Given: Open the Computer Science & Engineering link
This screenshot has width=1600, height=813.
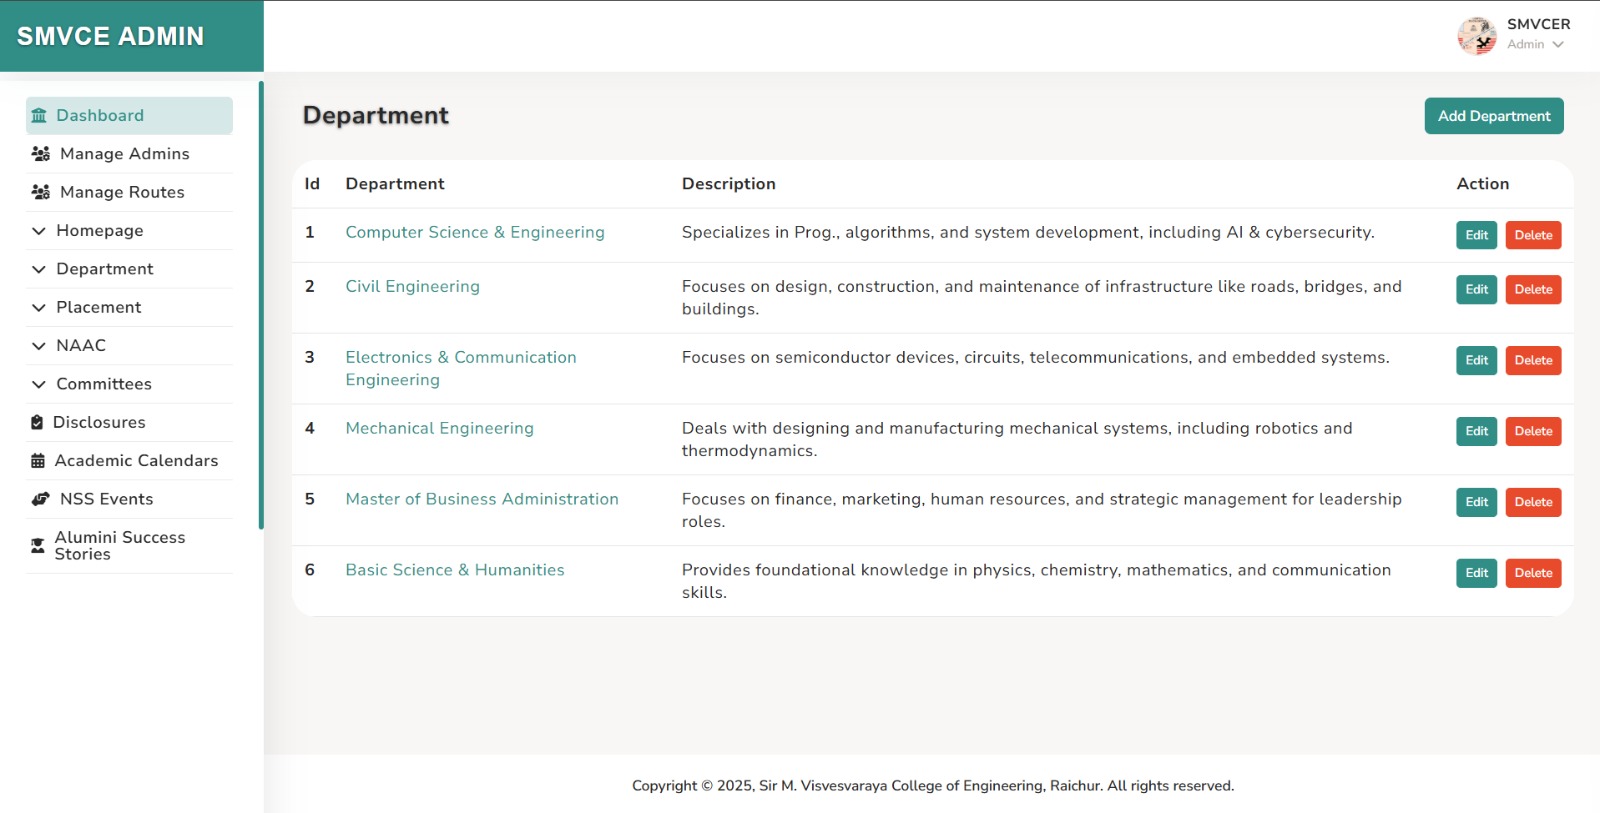Looking at the screenshot, I should pyautogui.click(x=475, y=232).
